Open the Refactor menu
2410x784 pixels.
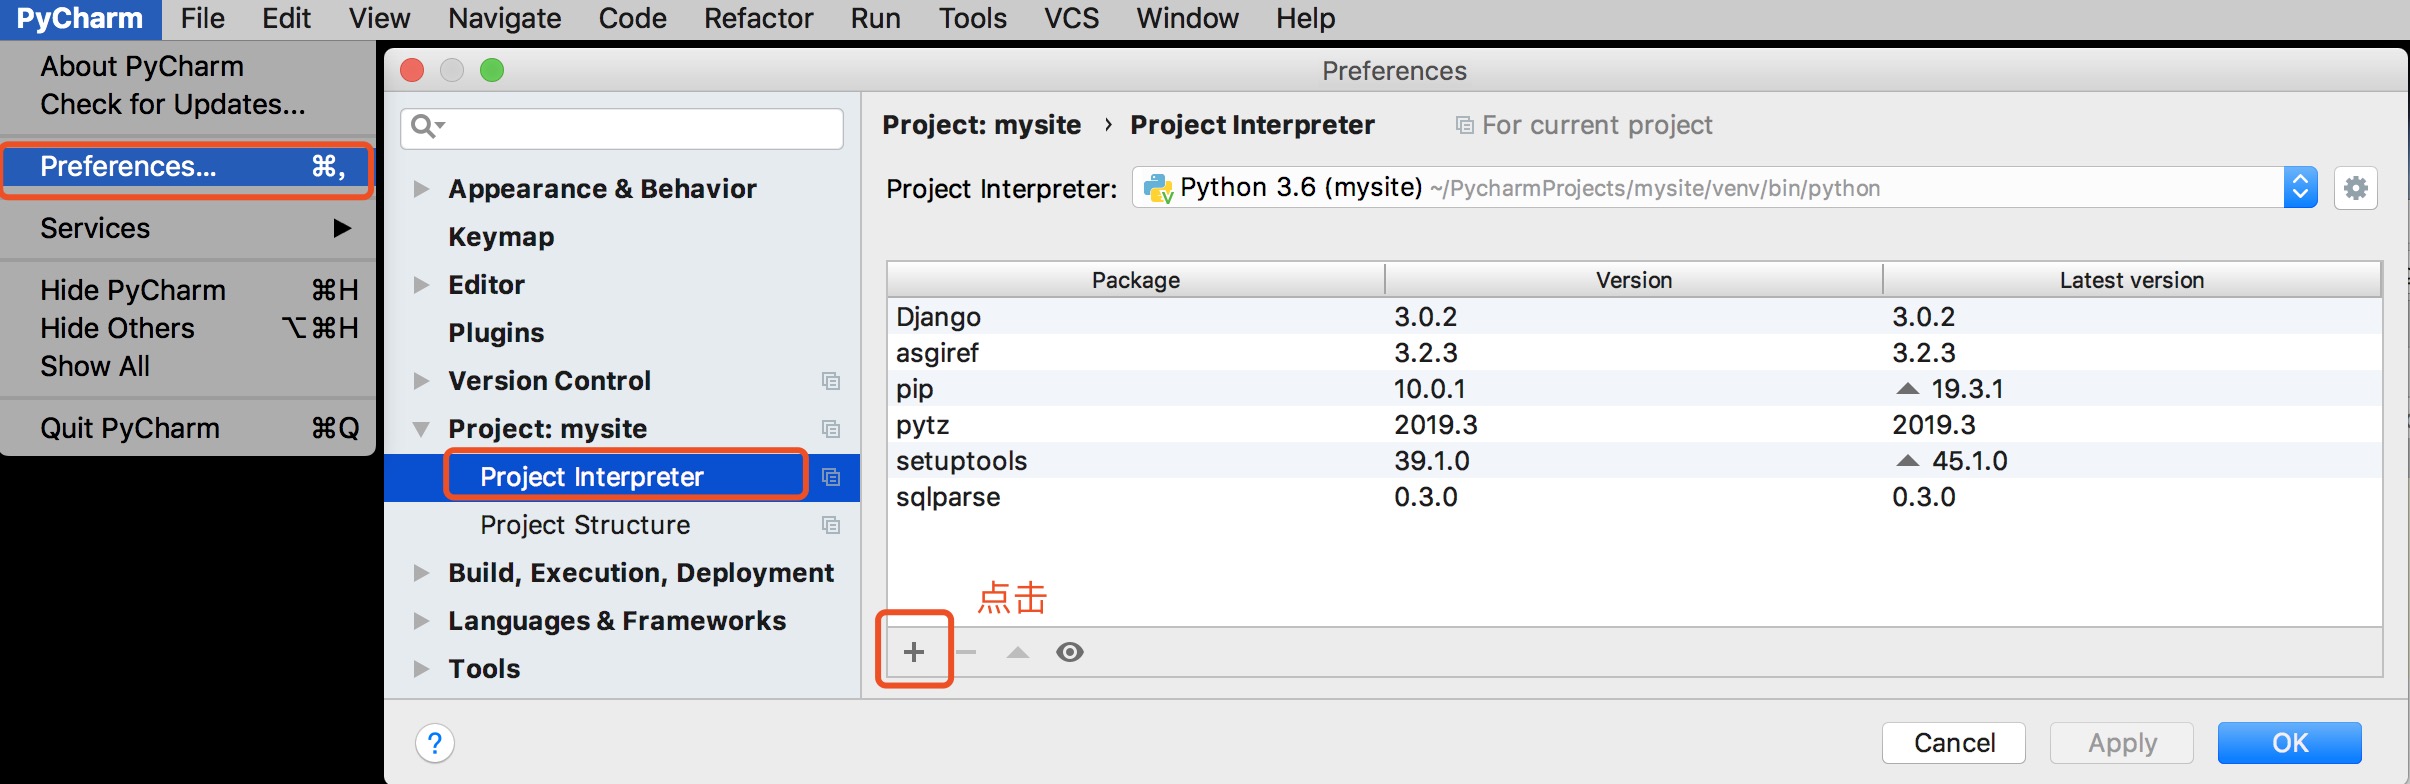pyautogui.click(x=758, y=19)
